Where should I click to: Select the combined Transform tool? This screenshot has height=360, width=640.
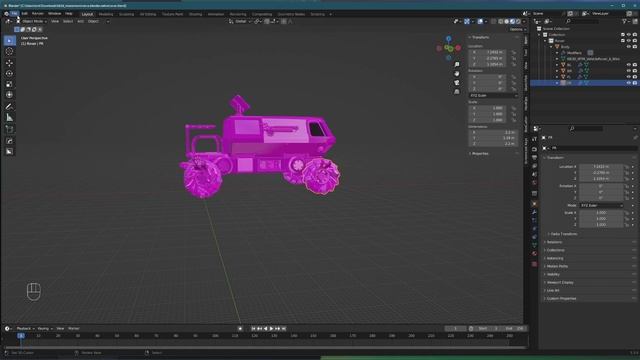point(9,95)
